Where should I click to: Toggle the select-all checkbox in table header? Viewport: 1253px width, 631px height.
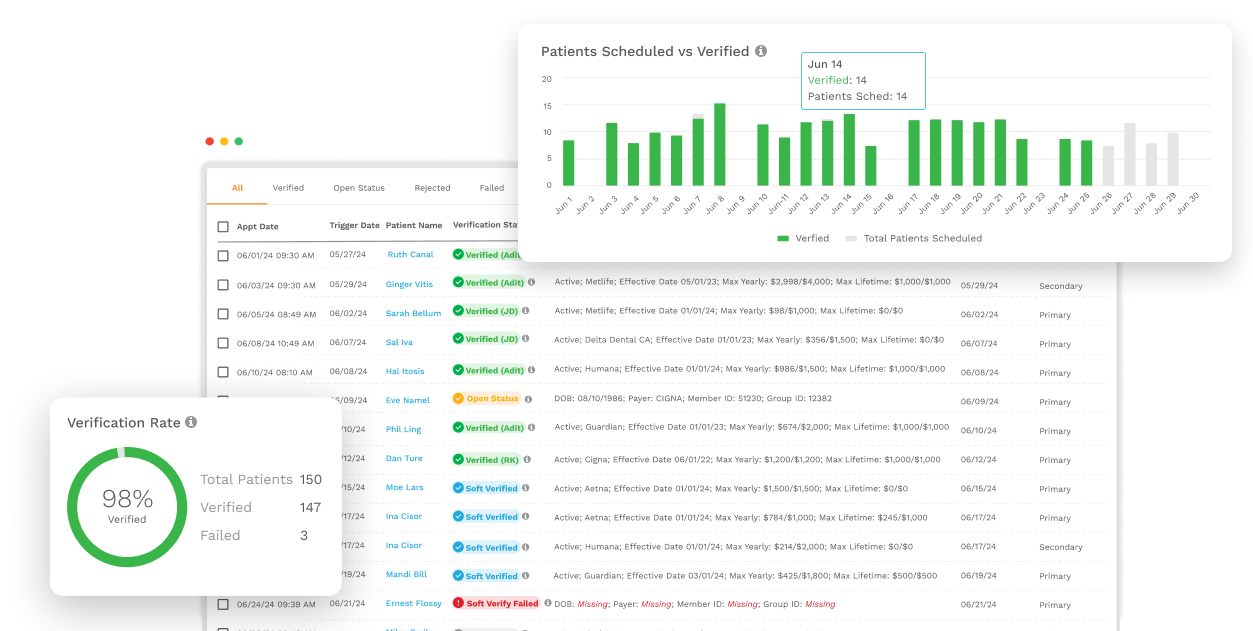coord(223,227)
